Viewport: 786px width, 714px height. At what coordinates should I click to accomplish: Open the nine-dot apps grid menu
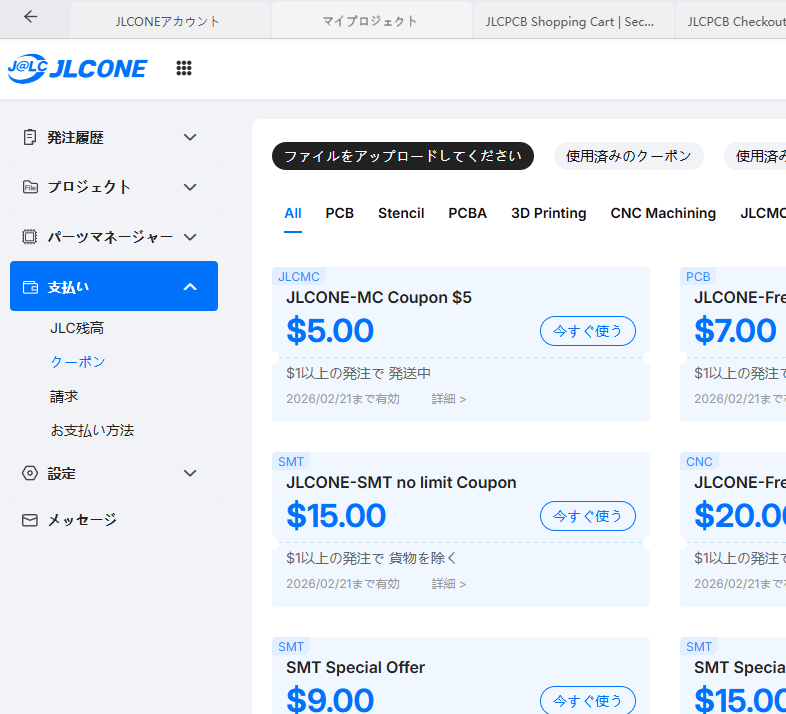[184, 68]
